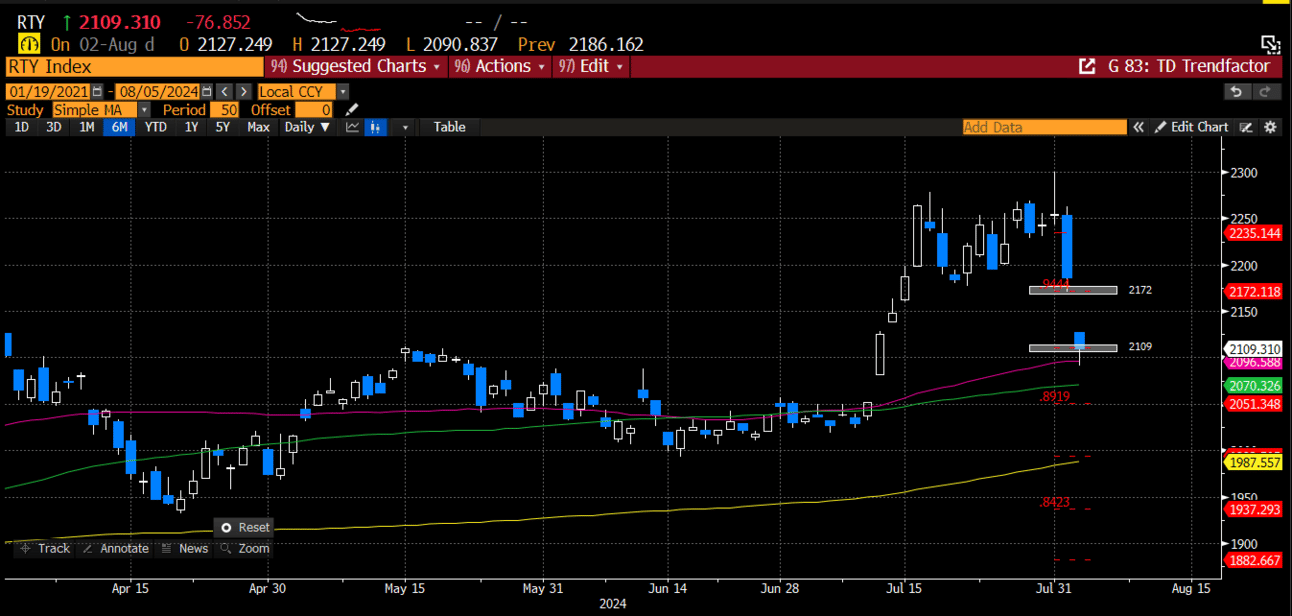Click G 83: TD Trendfactor title
The image size is (1292, 616).
point(1188,67)
